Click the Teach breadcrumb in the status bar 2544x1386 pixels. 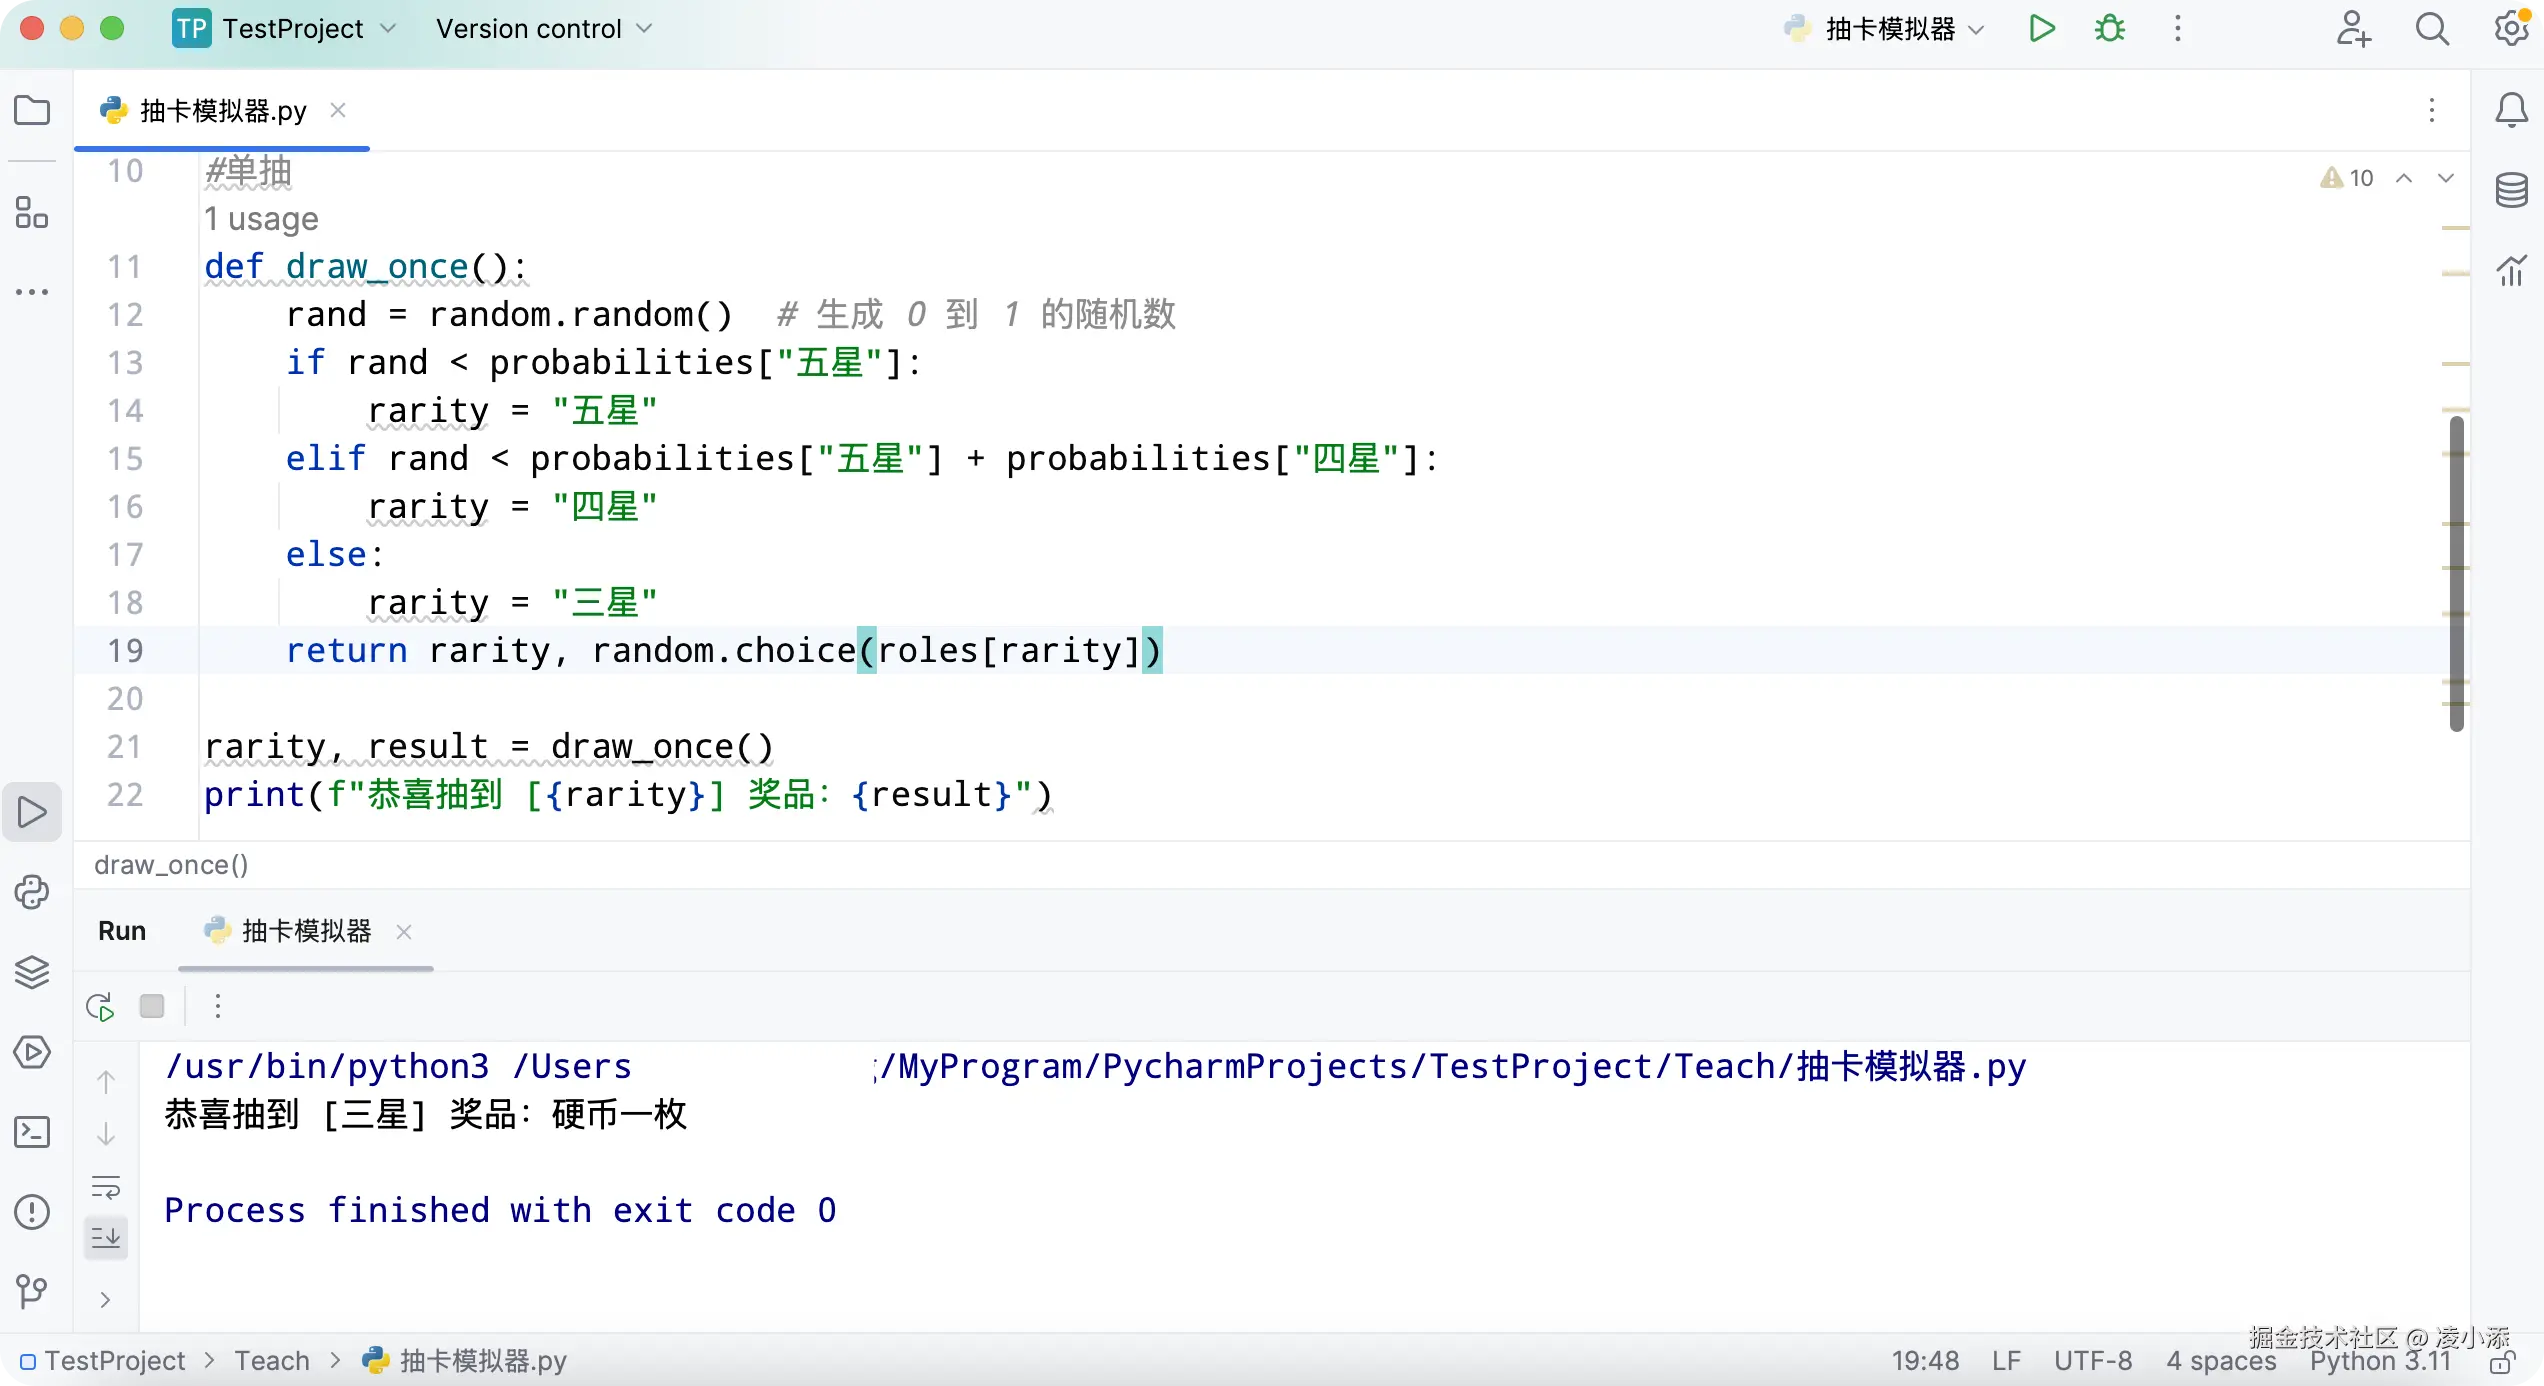click(x=272, y=1361)
